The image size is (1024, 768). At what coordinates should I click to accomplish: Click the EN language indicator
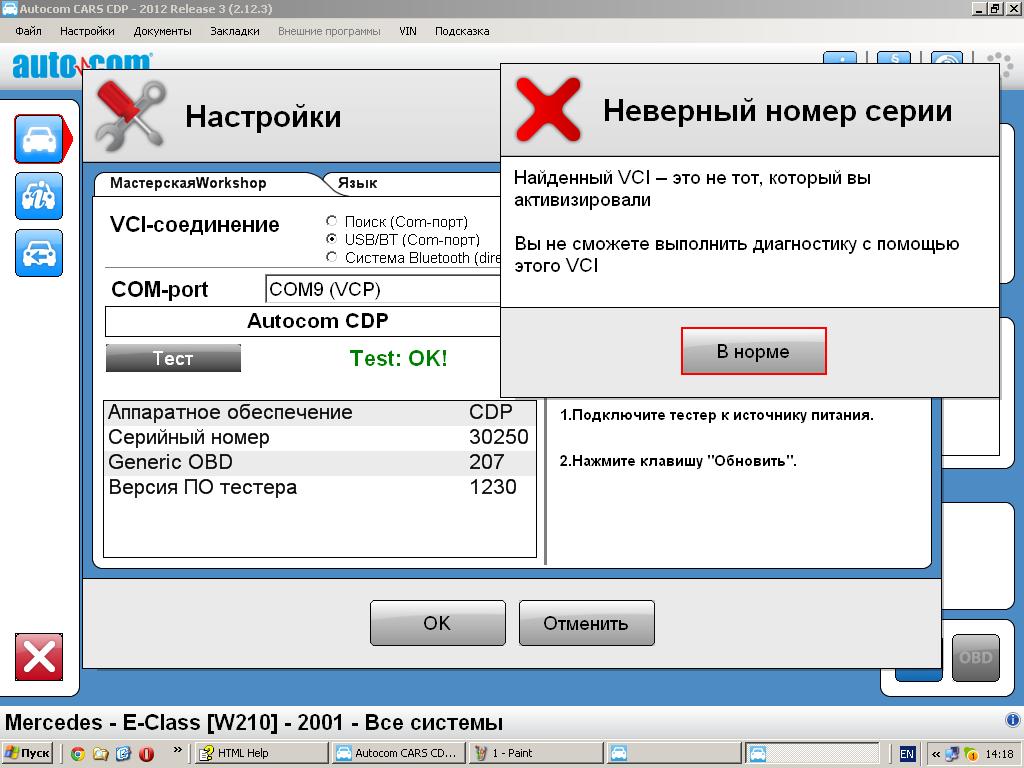tap(907, 754)
